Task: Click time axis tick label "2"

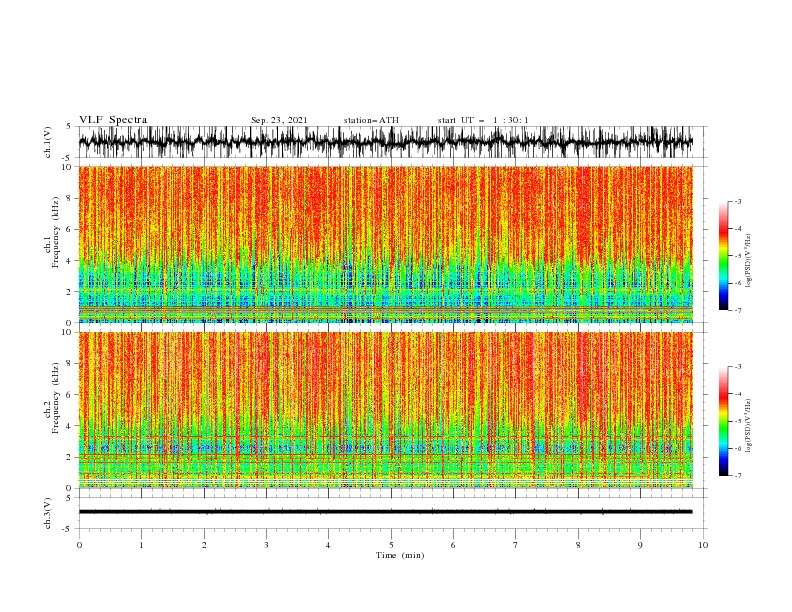Action: pos(204,545)
